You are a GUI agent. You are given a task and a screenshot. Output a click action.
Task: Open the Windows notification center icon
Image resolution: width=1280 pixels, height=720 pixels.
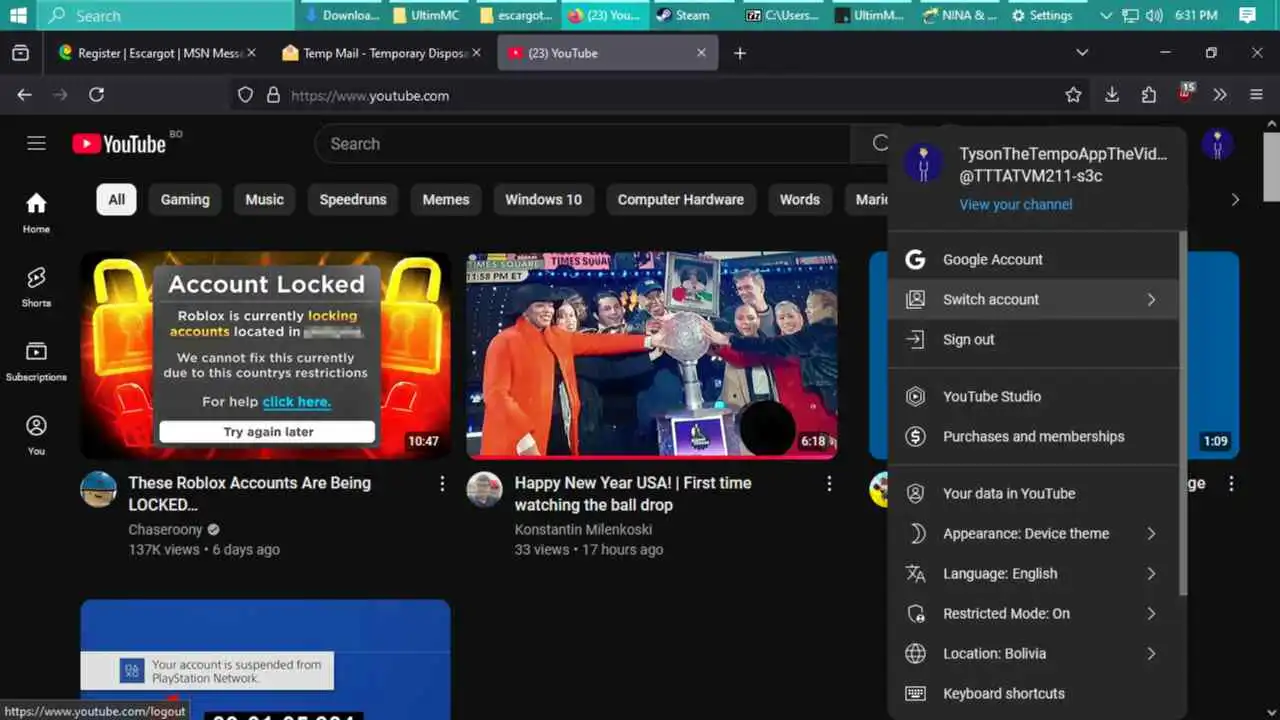pyautogui.click(x=1247, y=15)
